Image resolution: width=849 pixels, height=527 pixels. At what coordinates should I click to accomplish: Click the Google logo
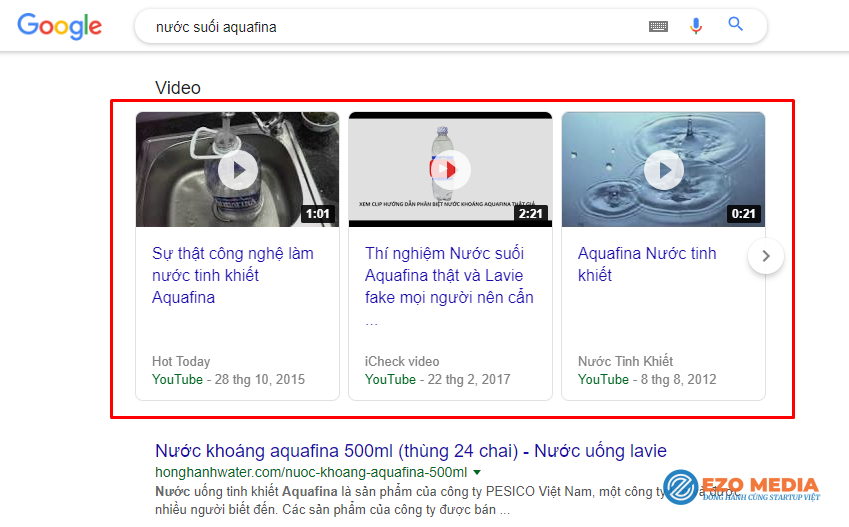(59, 27)
